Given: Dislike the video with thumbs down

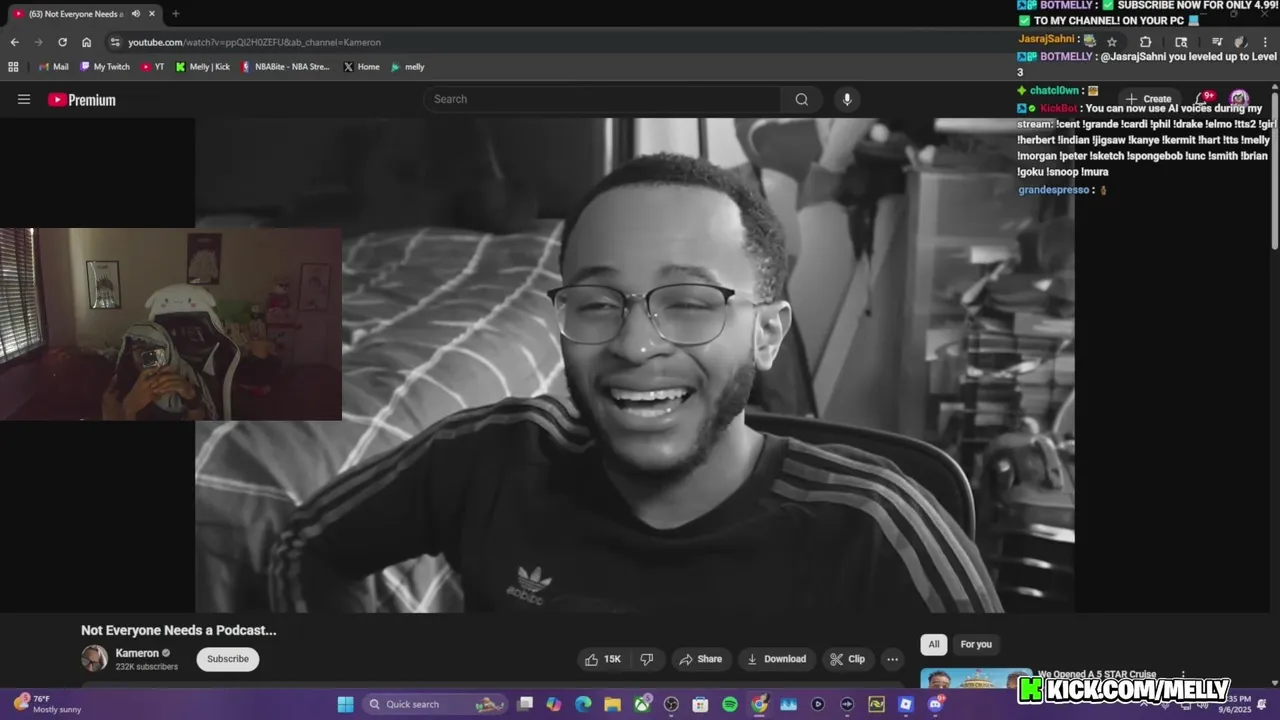Looking at the screenshot, I should [647, 659].
